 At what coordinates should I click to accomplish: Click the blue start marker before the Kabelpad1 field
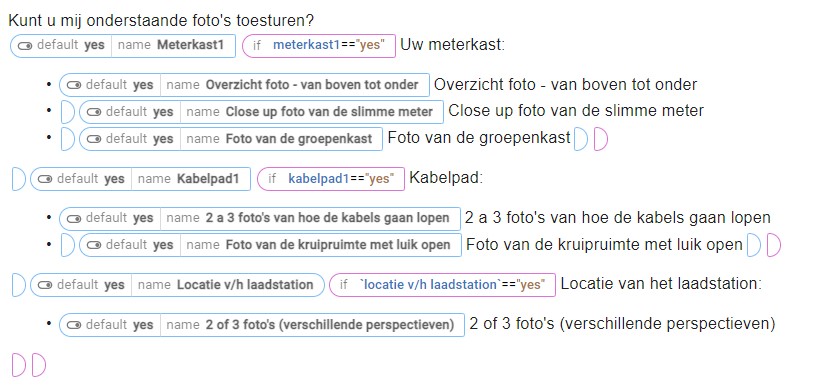19,179
